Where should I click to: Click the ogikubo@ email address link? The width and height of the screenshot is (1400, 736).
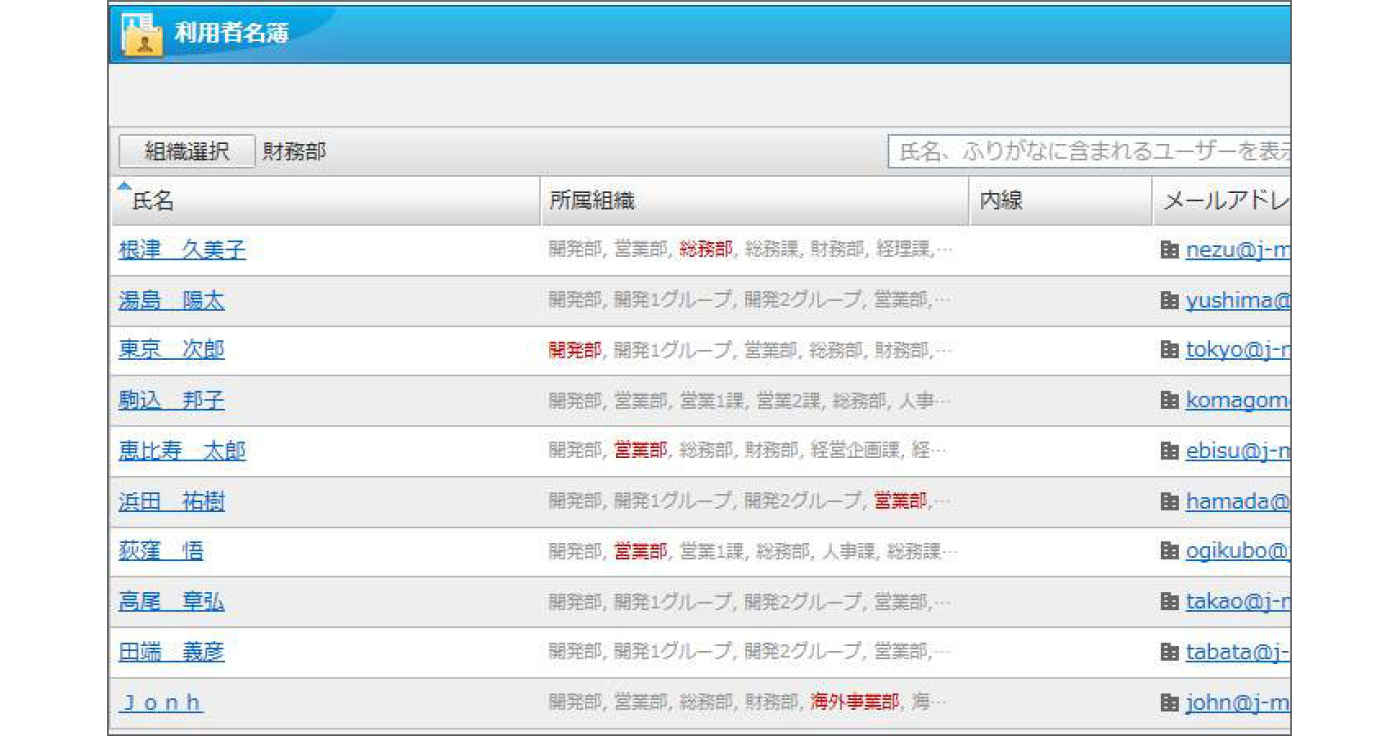click(x=1238, y=551)
